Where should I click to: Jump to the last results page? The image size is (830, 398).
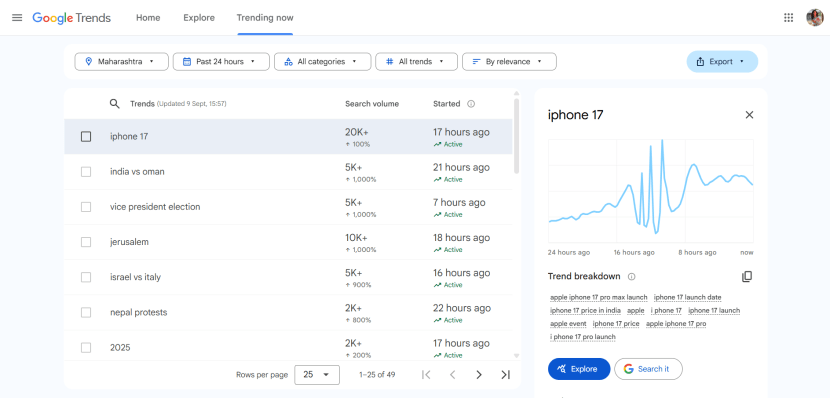pos(506,375)
